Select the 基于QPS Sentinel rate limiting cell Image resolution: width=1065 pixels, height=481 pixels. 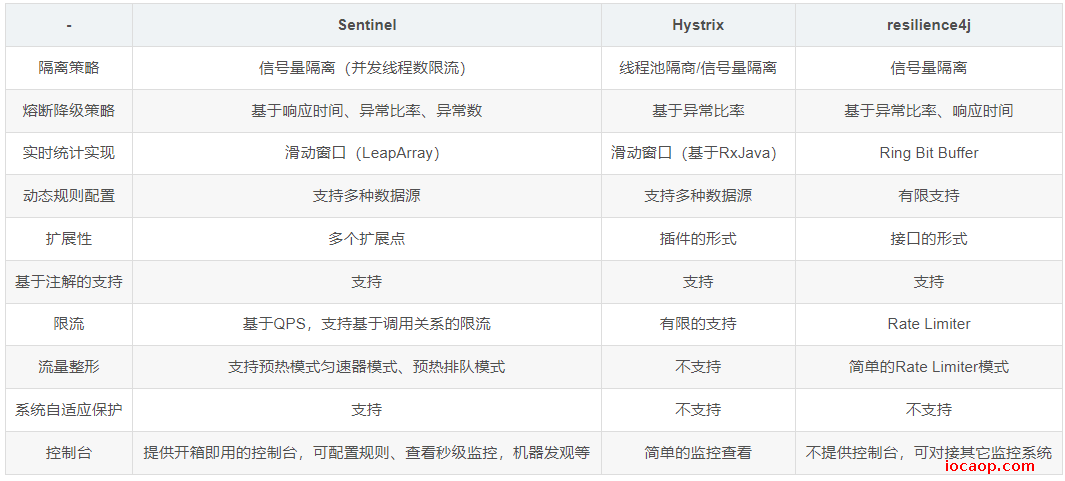[x=367, y=324]
